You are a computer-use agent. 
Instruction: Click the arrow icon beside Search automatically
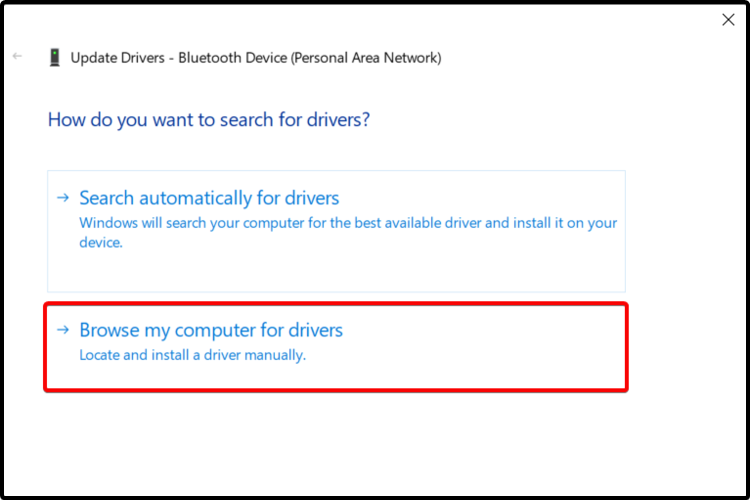pos(63,197)
